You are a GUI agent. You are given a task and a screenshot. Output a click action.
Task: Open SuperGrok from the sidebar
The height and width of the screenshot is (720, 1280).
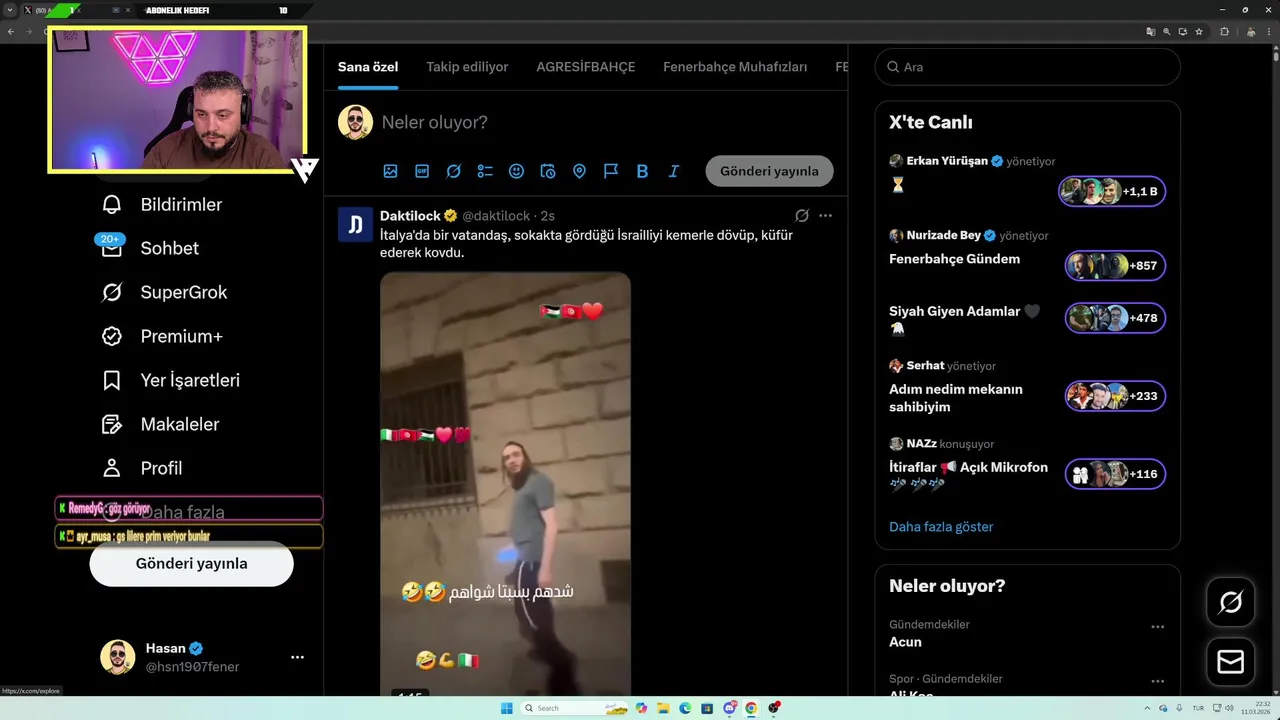pos(164,293)
